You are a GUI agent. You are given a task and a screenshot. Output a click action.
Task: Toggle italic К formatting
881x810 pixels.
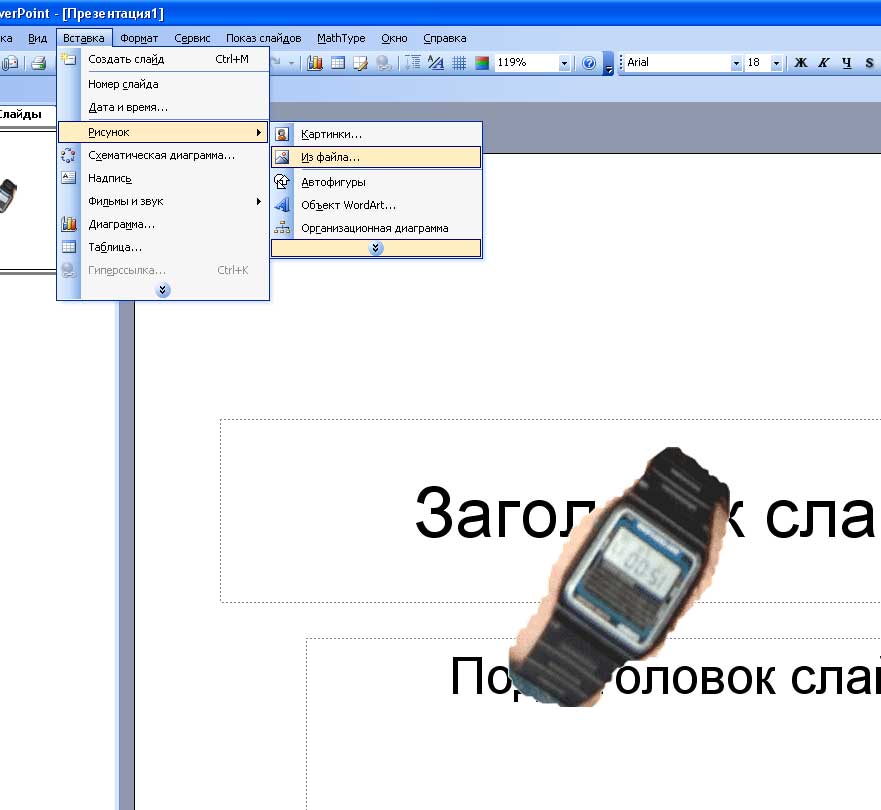click(824, 63)
